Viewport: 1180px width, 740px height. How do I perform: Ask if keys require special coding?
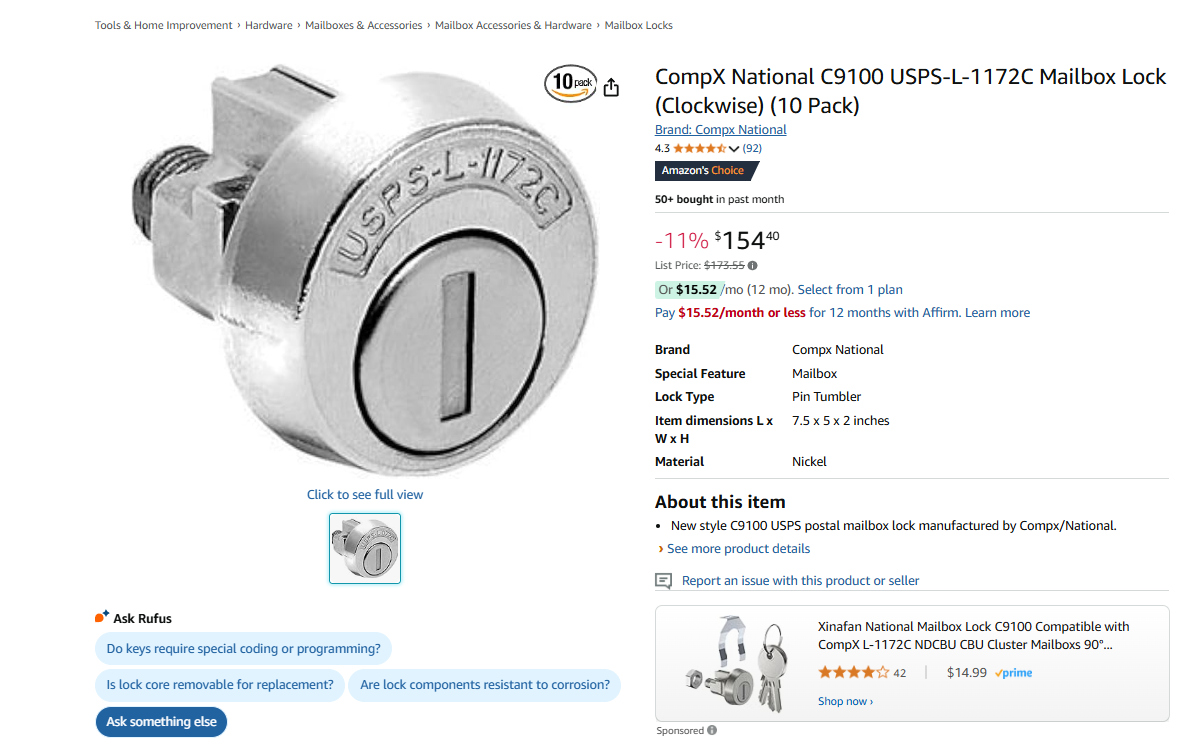coord(243,649)
